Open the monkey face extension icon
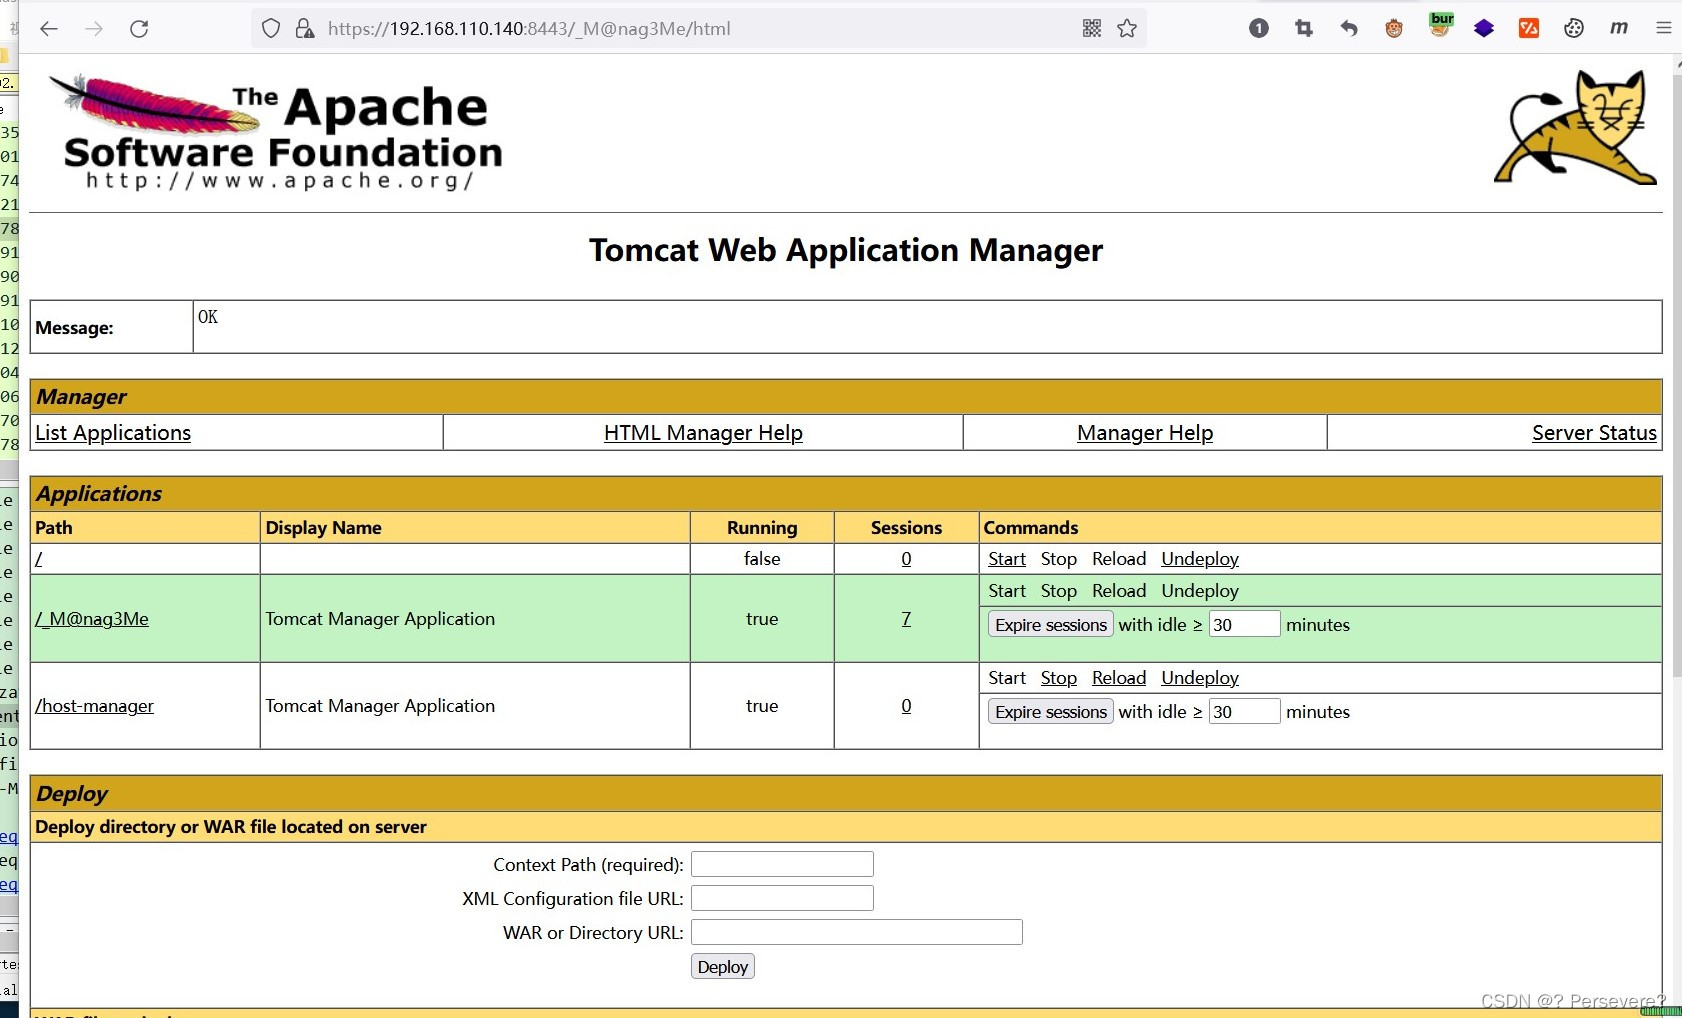The height and width of the screenshot is (1018, 1682). click(x=1394, y=29)
